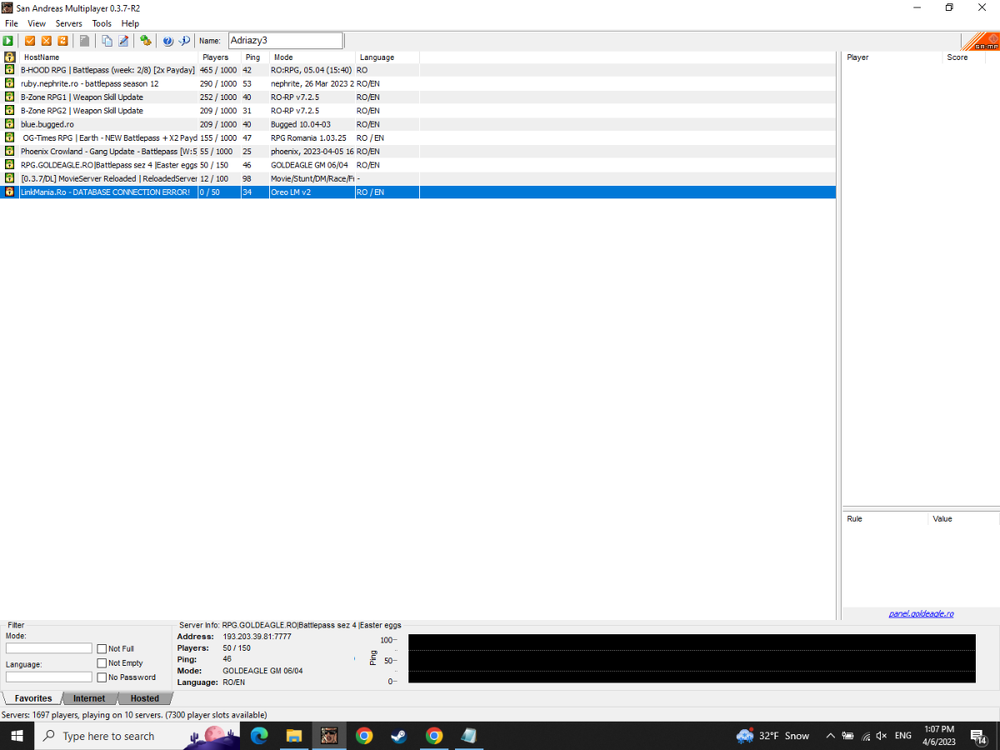
Task: Enable the Not Full filter checkbox
Action: 102,649
